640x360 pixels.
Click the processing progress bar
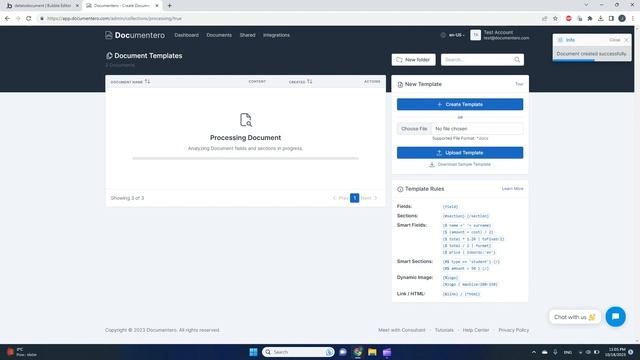pos(245,158)
